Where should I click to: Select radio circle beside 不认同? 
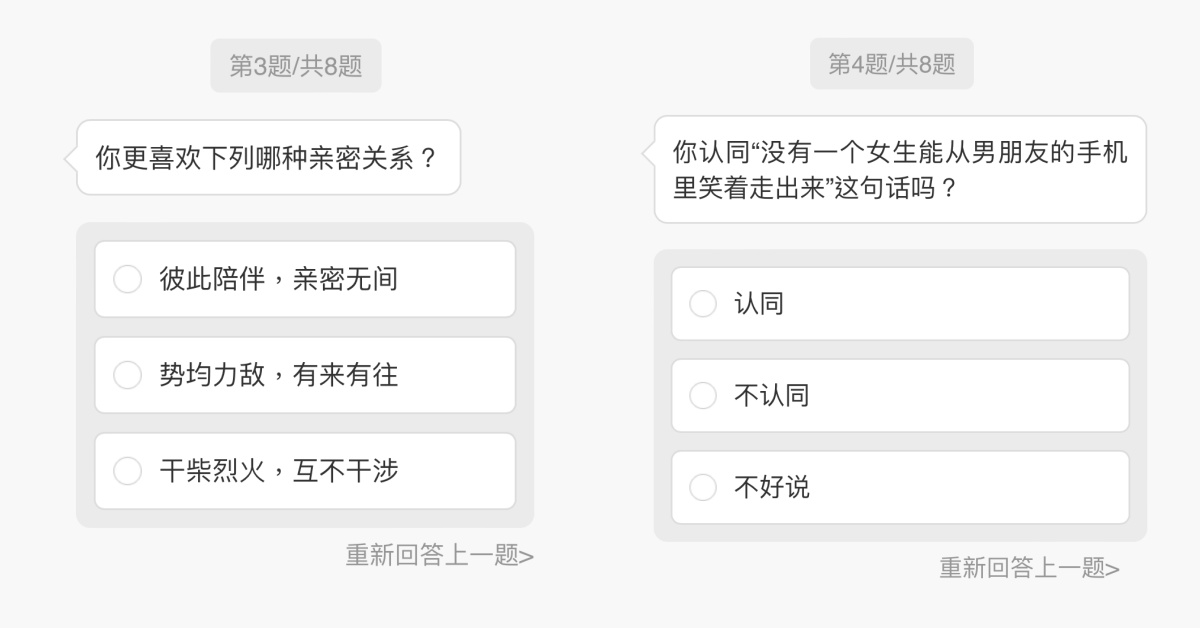pos(703,396)
